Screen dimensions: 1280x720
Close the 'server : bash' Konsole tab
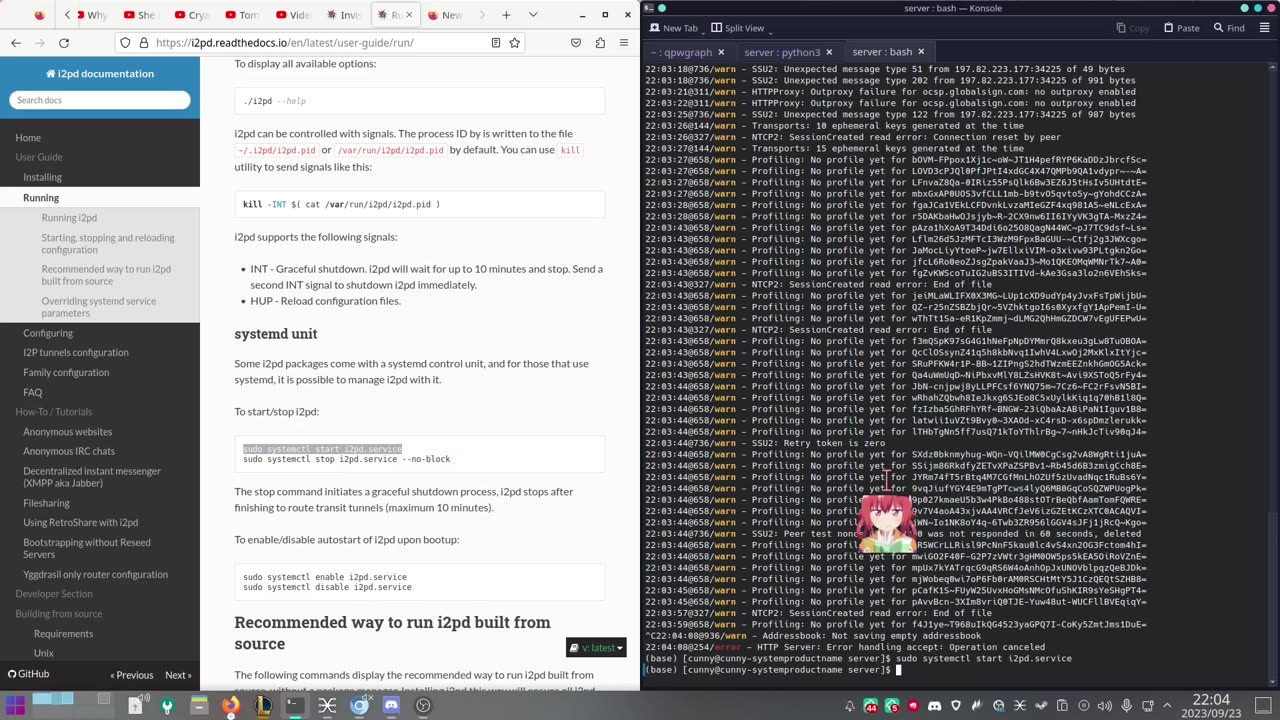pyautogui.click(x=921, y=52)
